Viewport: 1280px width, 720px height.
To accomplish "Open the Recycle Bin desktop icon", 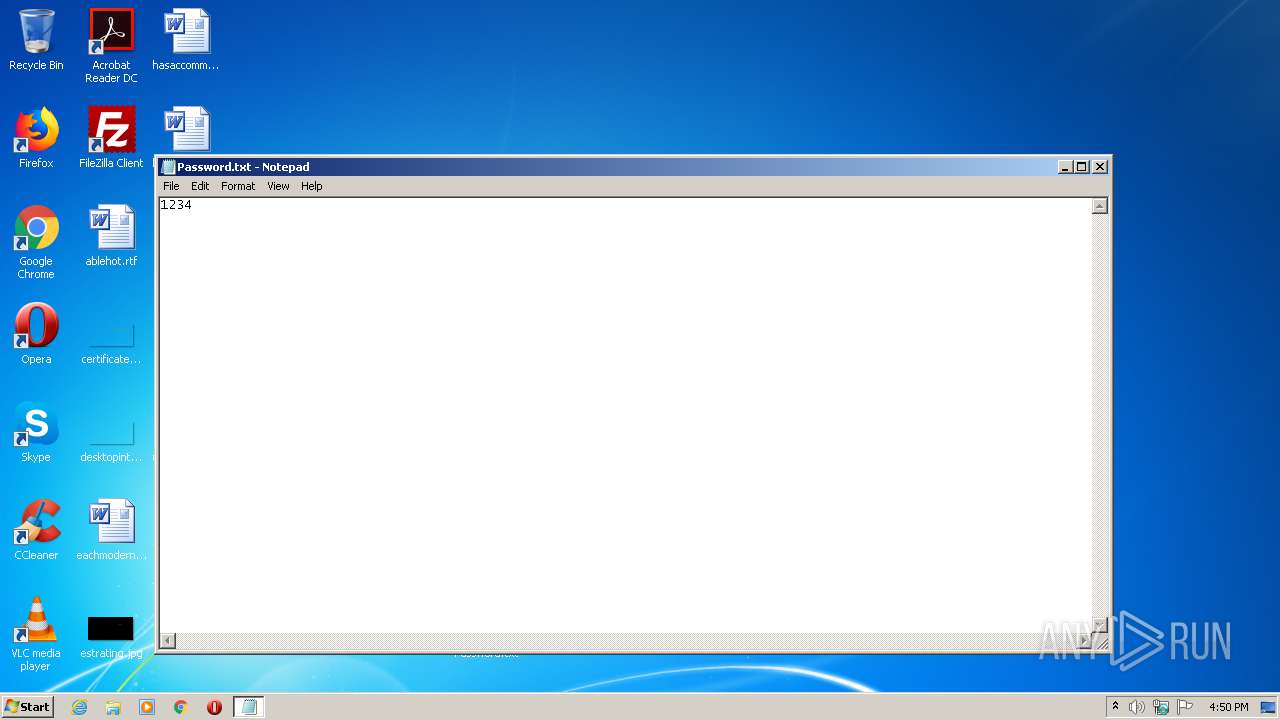I will pos(36,40).
